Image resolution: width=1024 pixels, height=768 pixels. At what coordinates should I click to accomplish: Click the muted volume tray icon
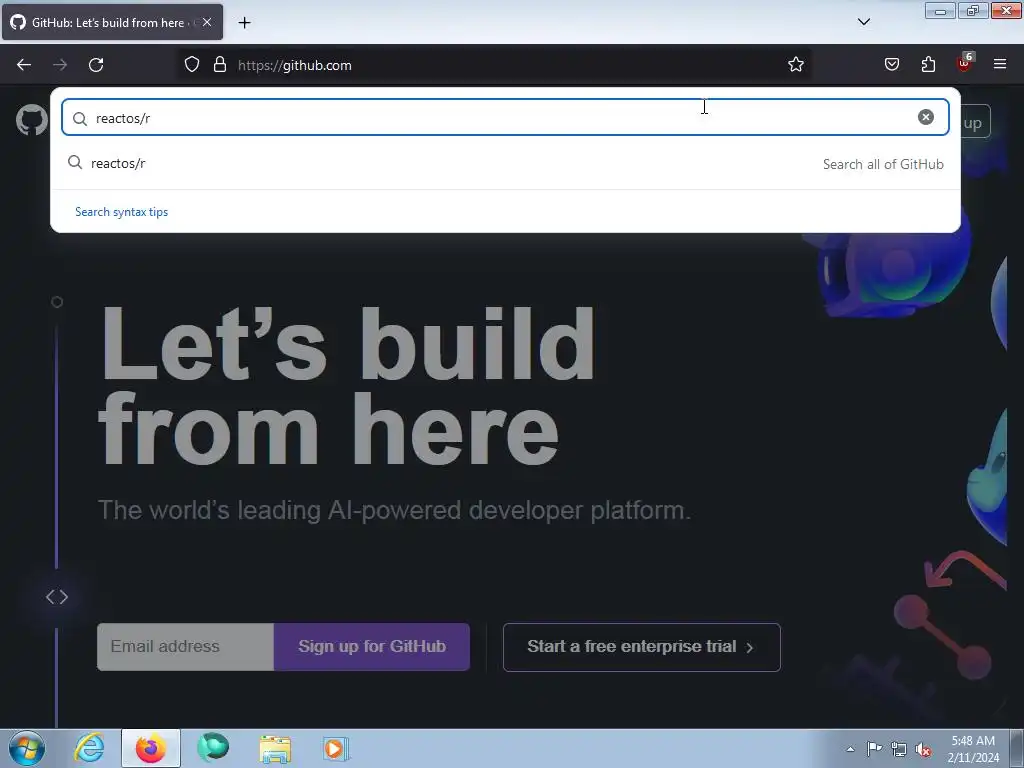coord(923,750)
